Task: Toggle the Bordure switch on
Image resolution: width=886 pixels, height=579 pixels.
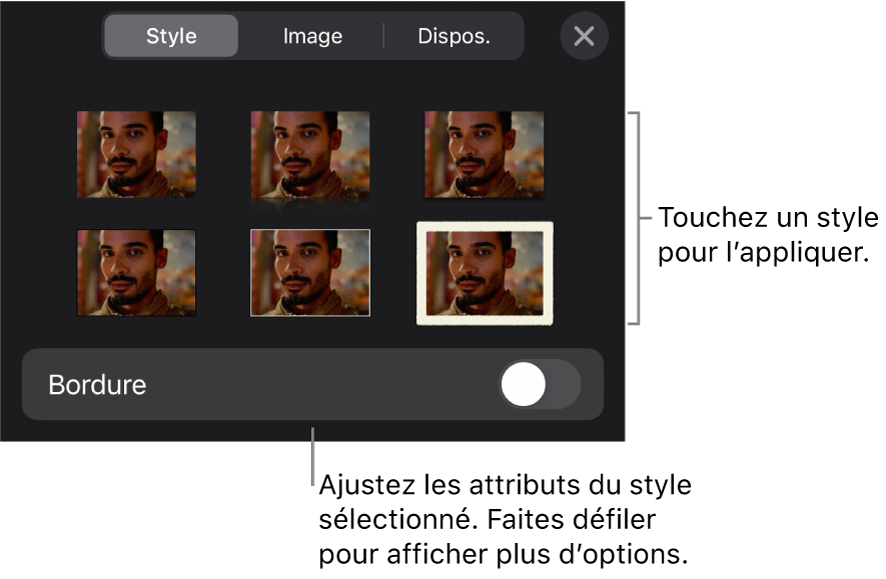Action: pos(540,384)
